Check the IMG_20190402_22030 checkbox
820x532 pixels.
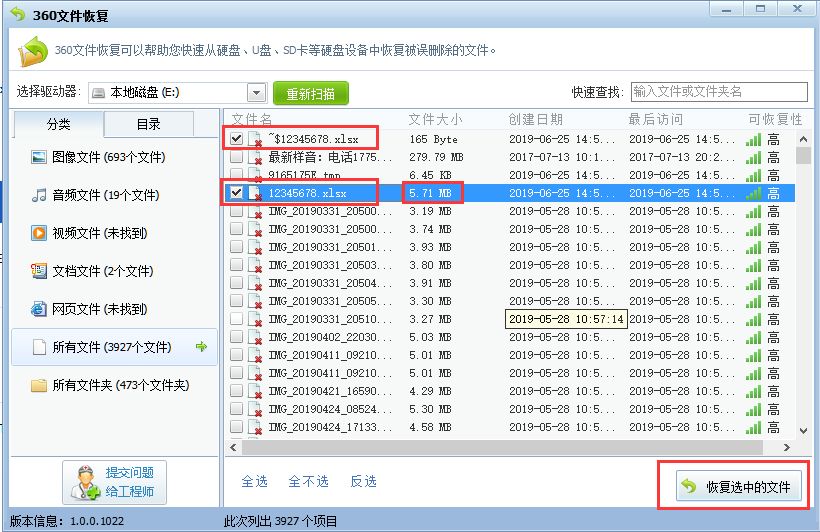point(236,337)
